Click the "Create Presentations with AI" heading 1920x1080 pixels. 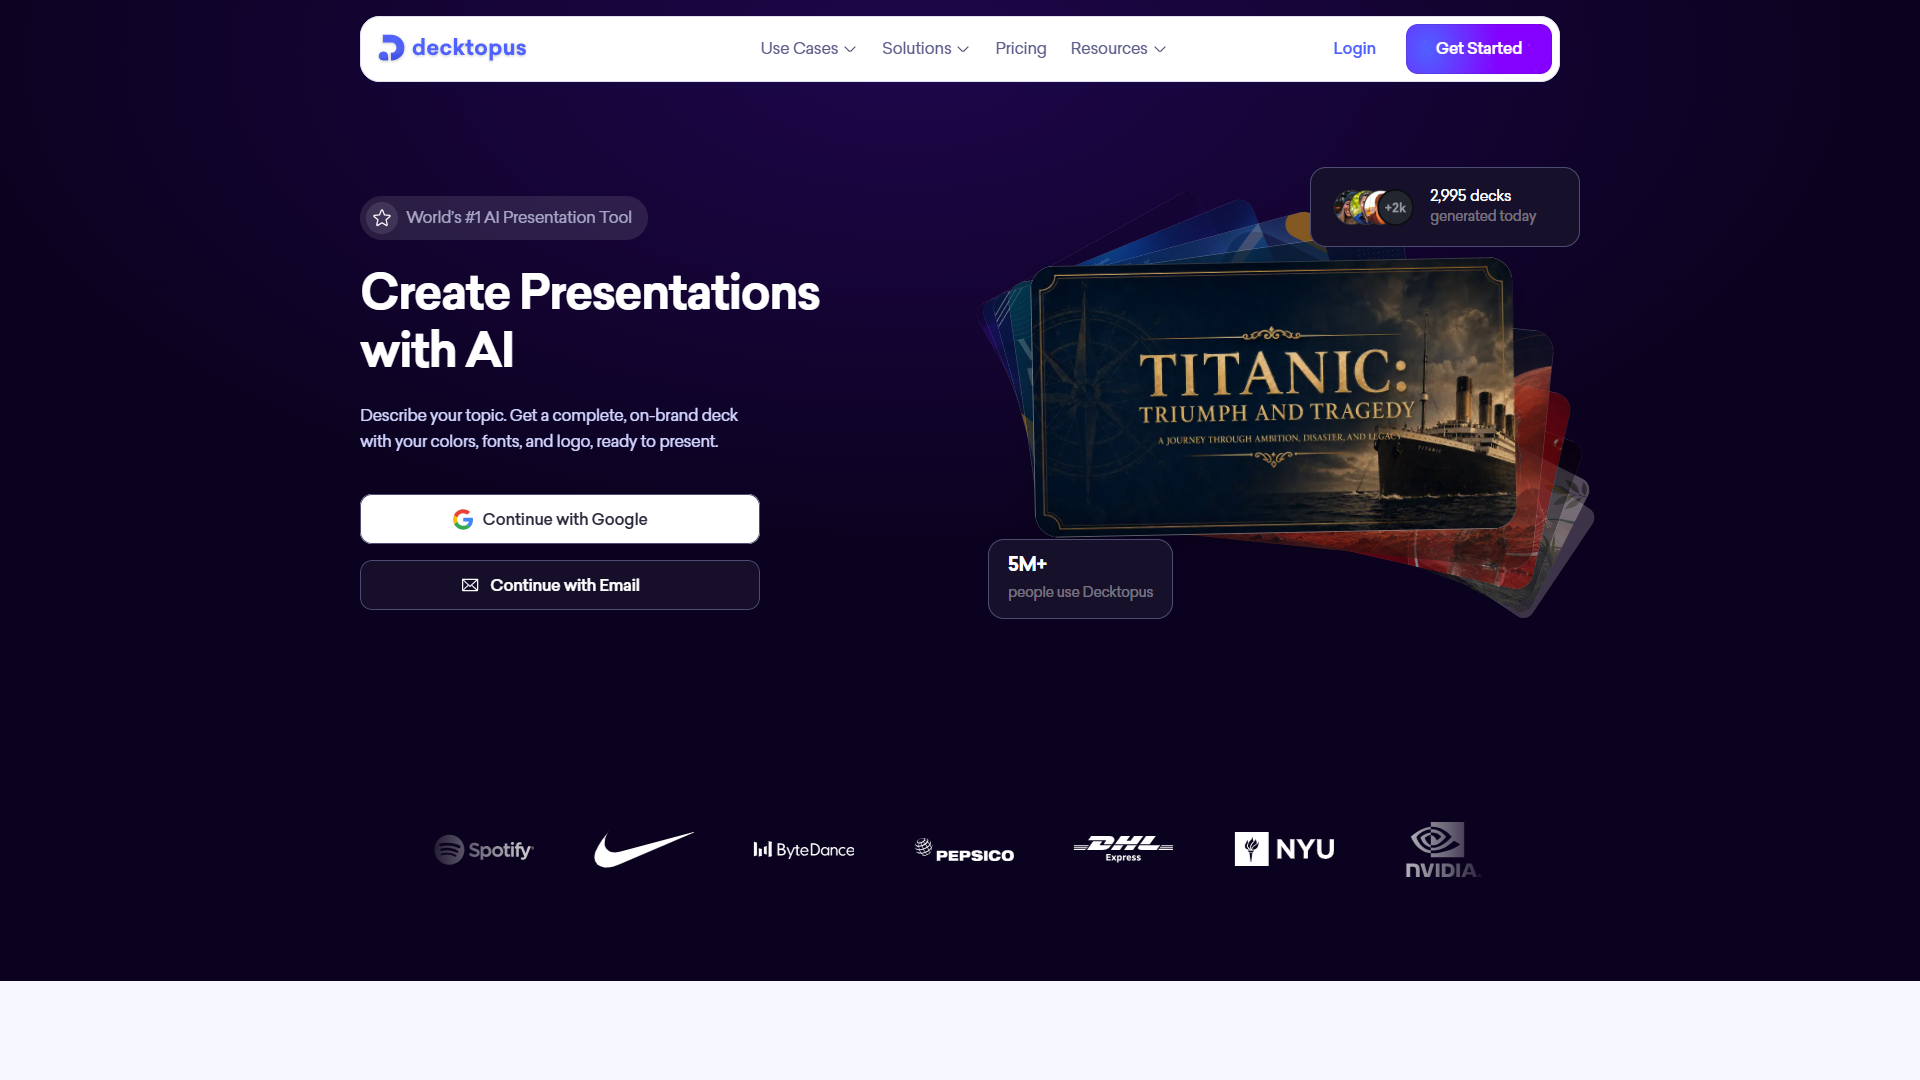click(590, 321)
